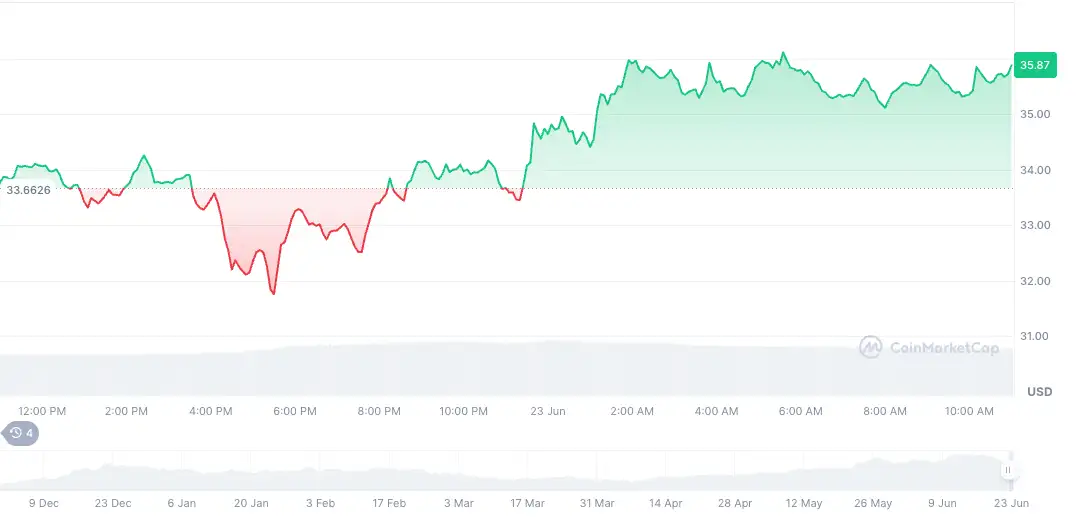Click the 12:00 PM time axis label

tap(42, 411)
